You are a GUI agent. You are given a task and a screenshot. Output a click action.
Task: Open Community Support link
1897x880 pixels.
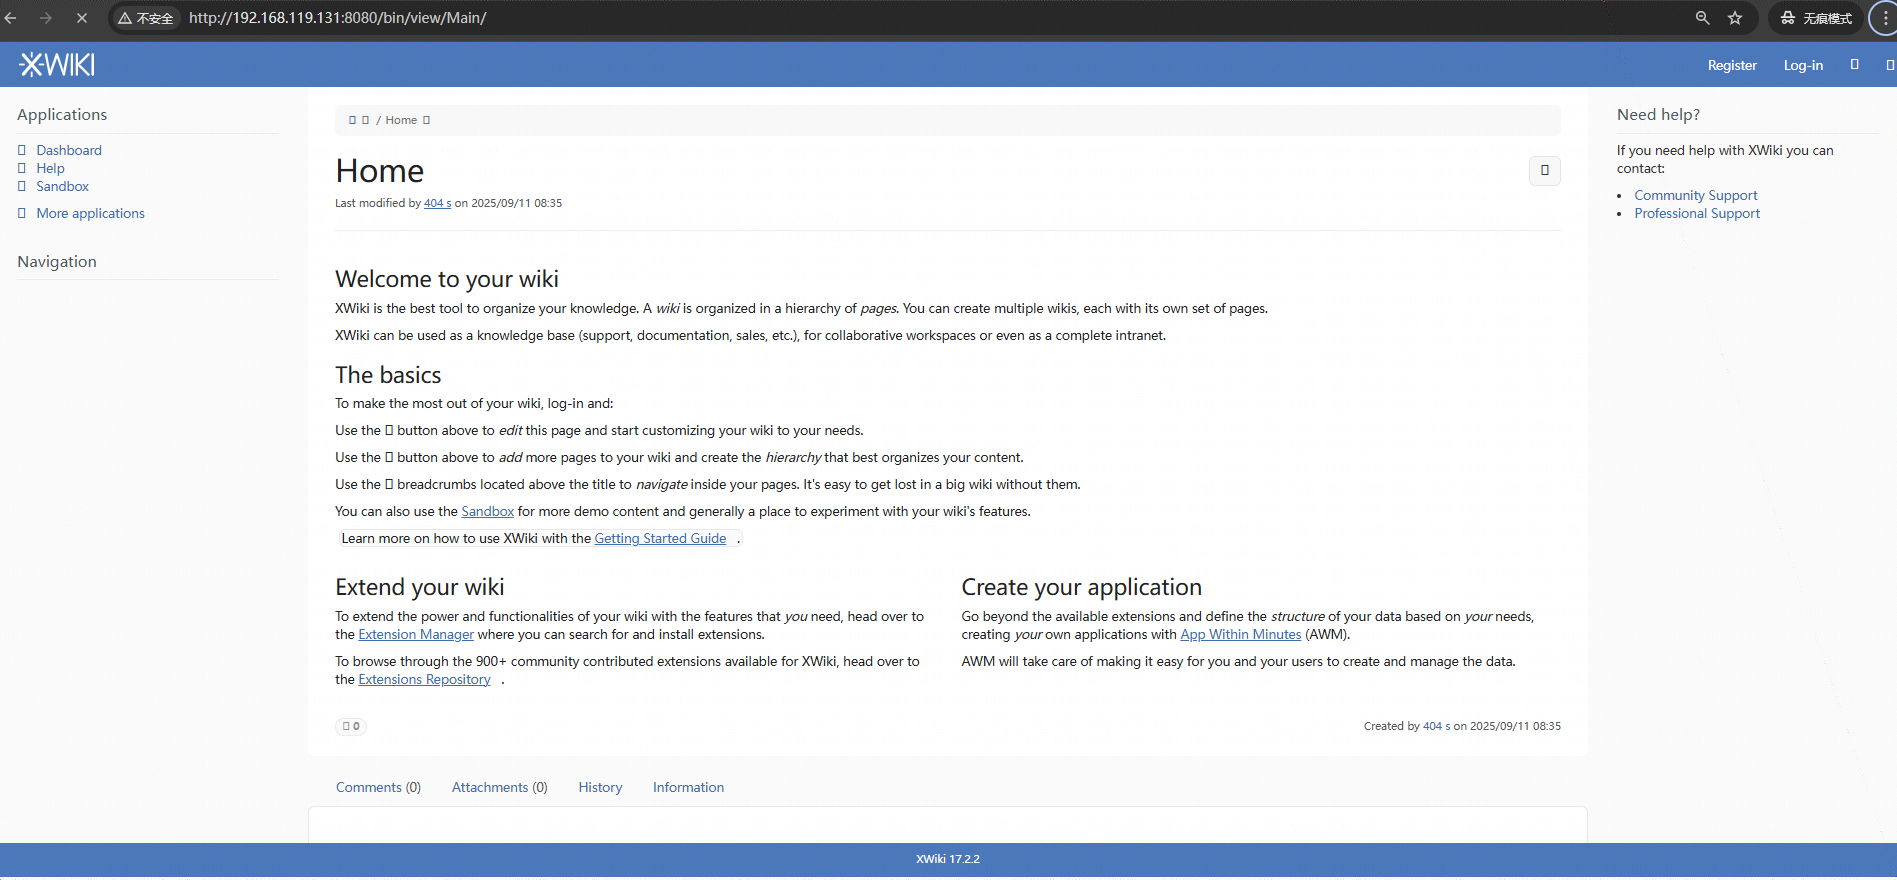tap(1695, 195)
